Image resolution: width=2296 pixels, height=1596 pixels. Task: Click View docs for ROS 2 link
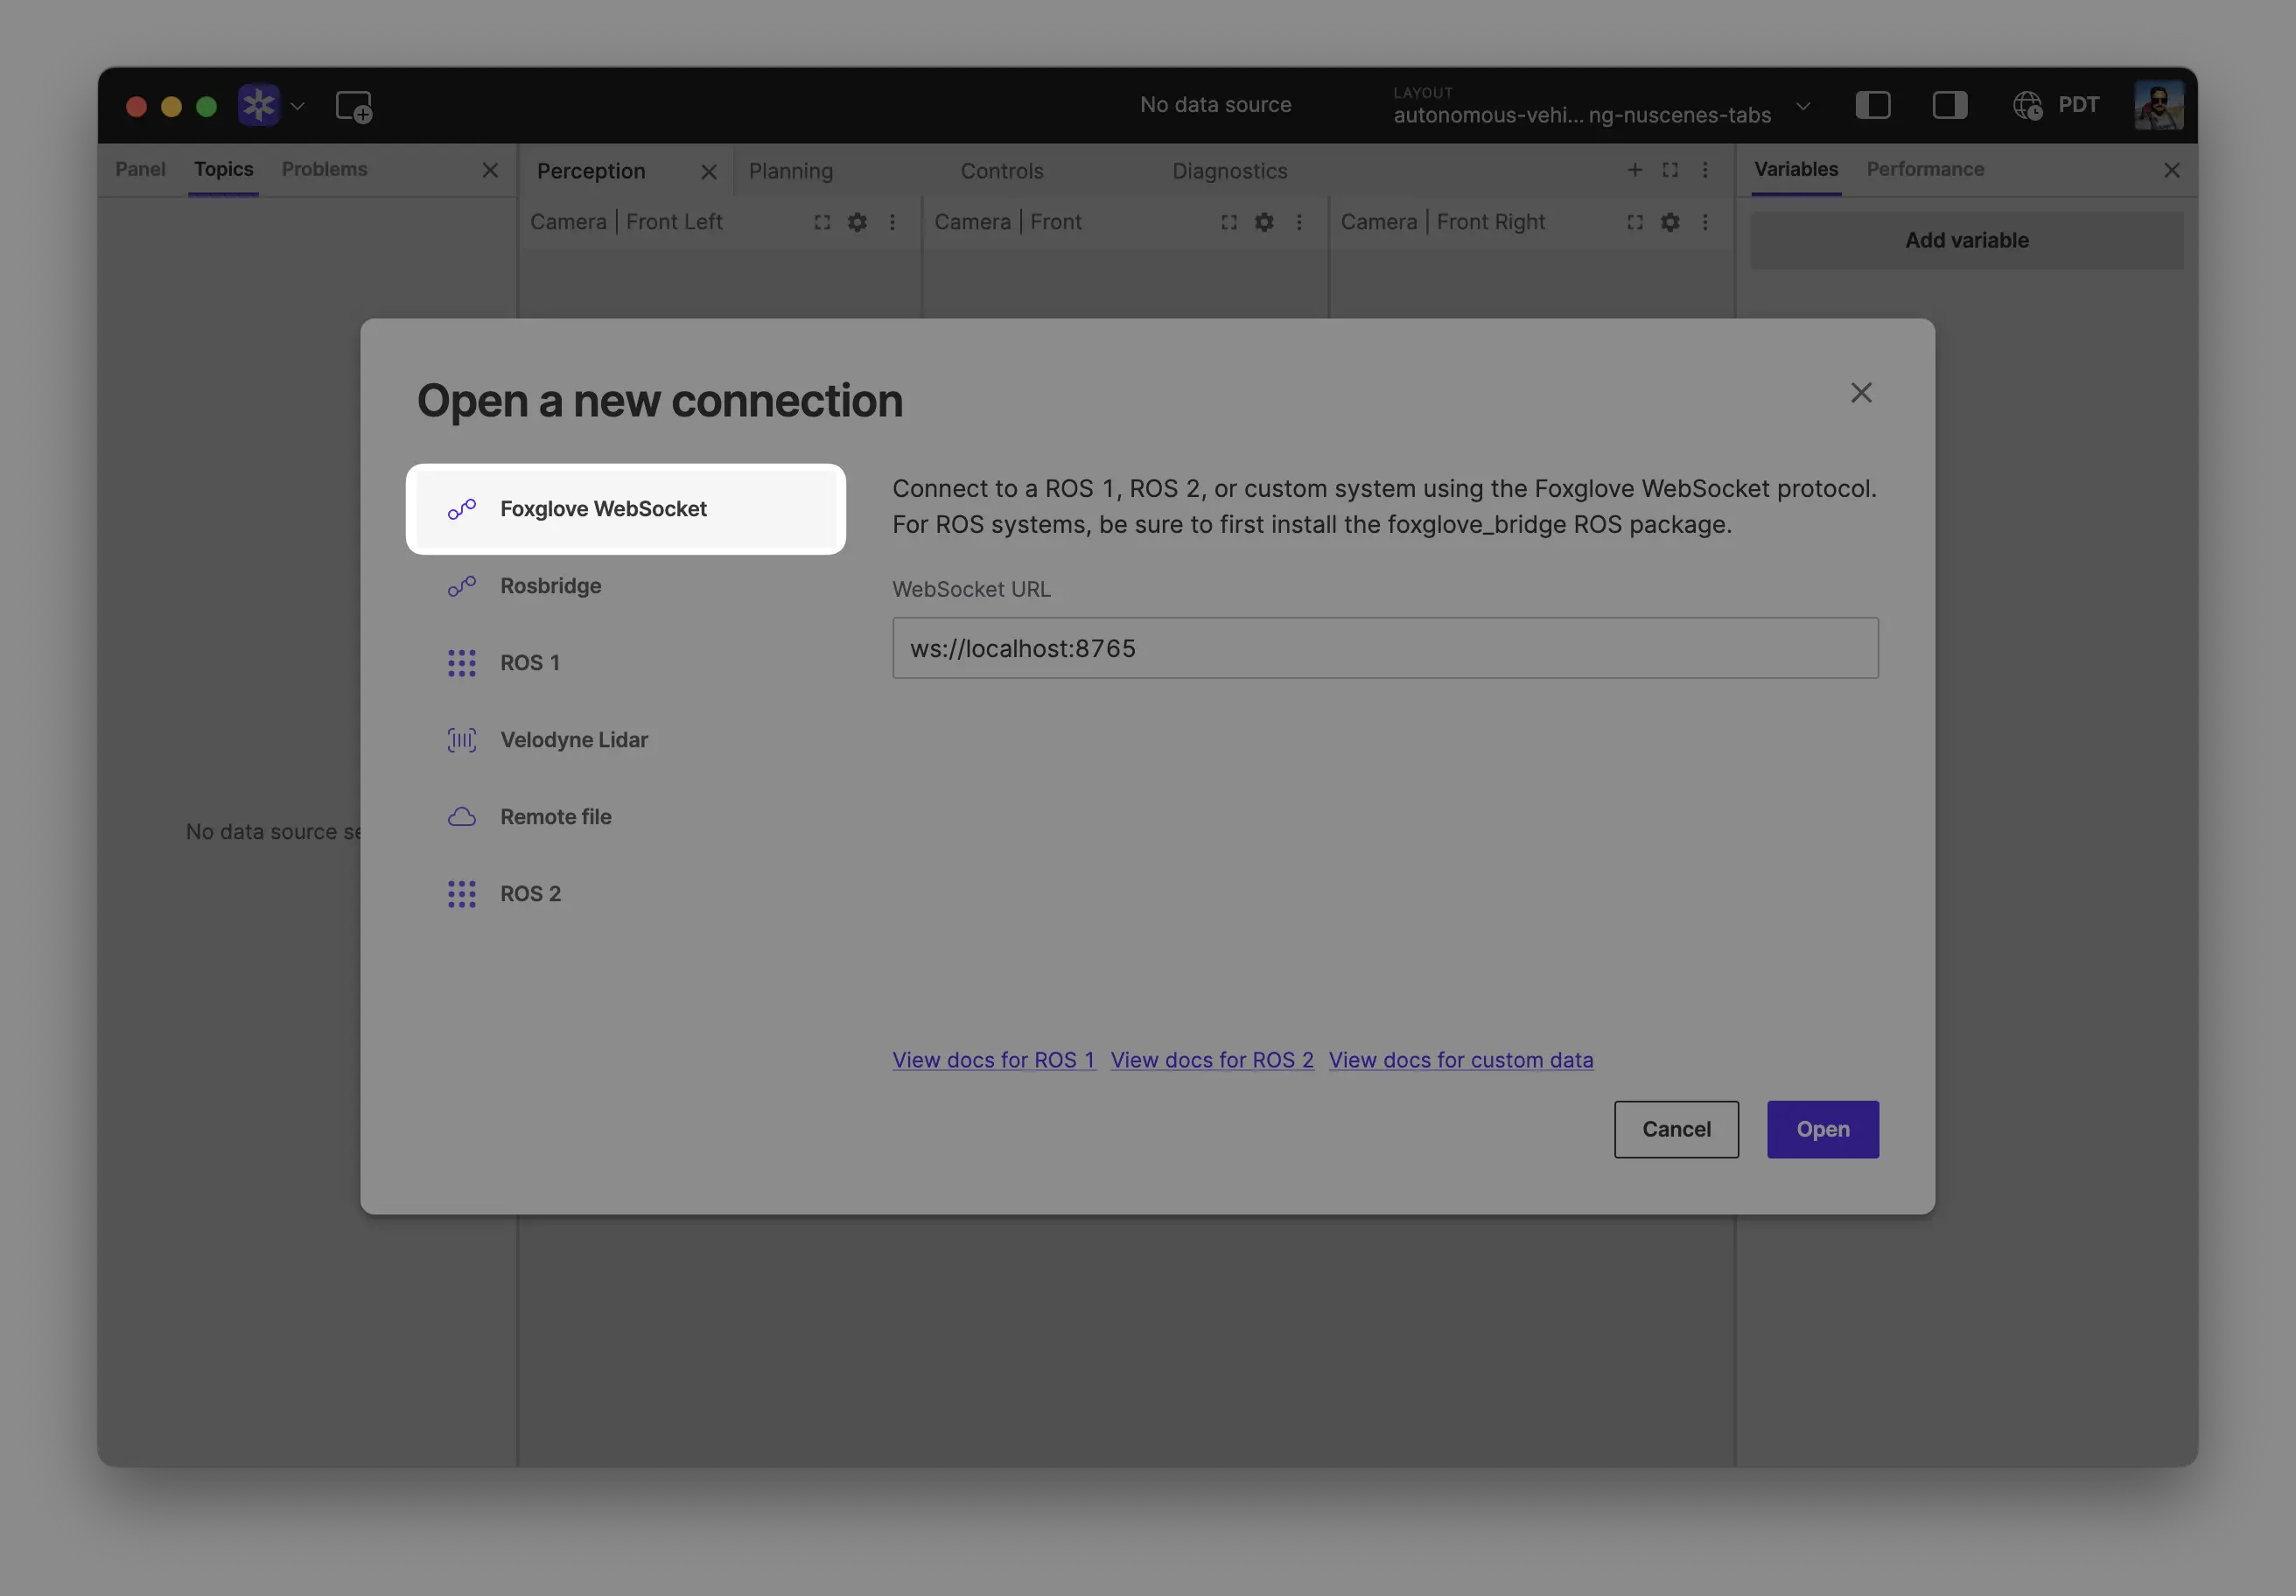[x=1212, y=1060]
